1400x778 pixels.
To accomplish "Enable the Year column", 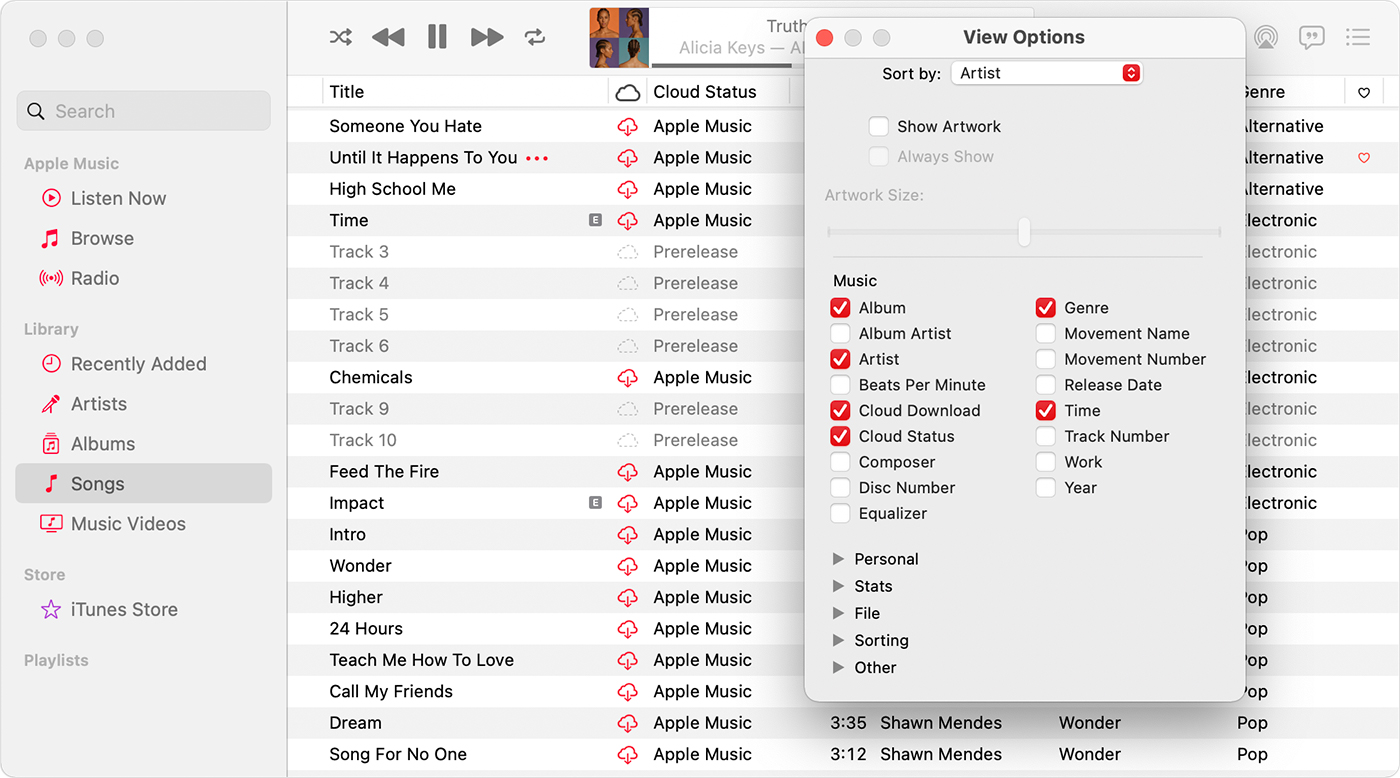I will click(1046, 488).
